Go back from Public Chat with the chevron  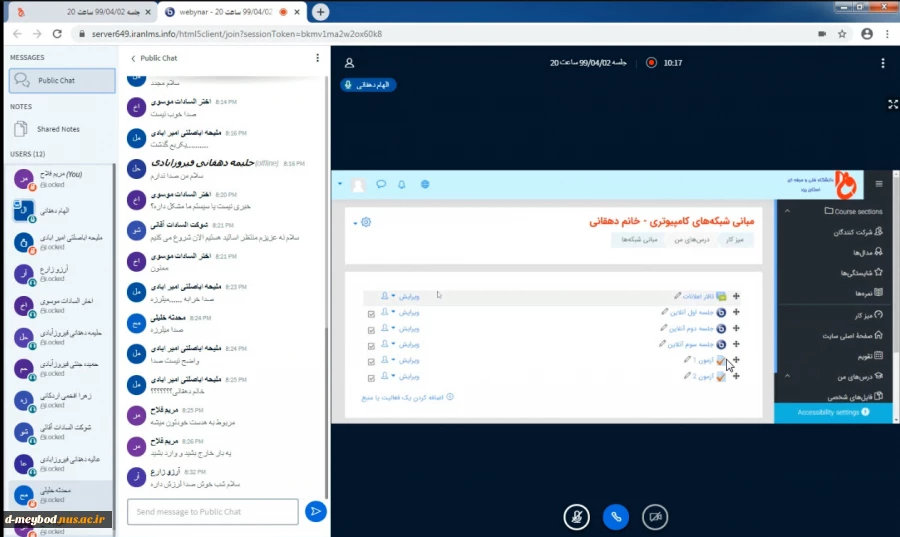(133, 58)
